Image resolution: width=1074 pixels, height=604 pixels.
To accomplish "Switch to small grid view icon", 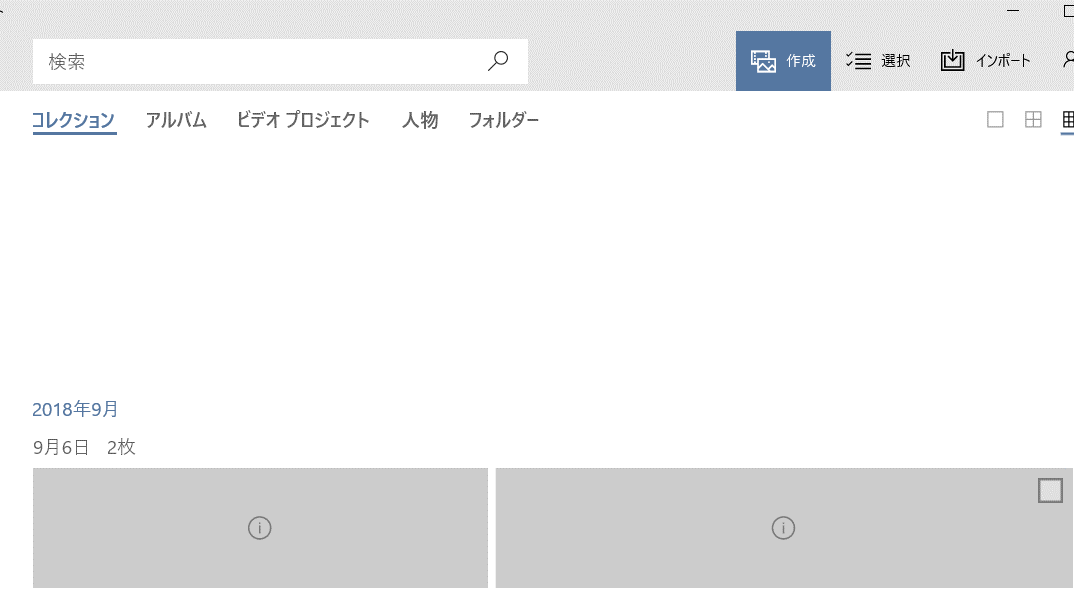I will [1068, 120].
